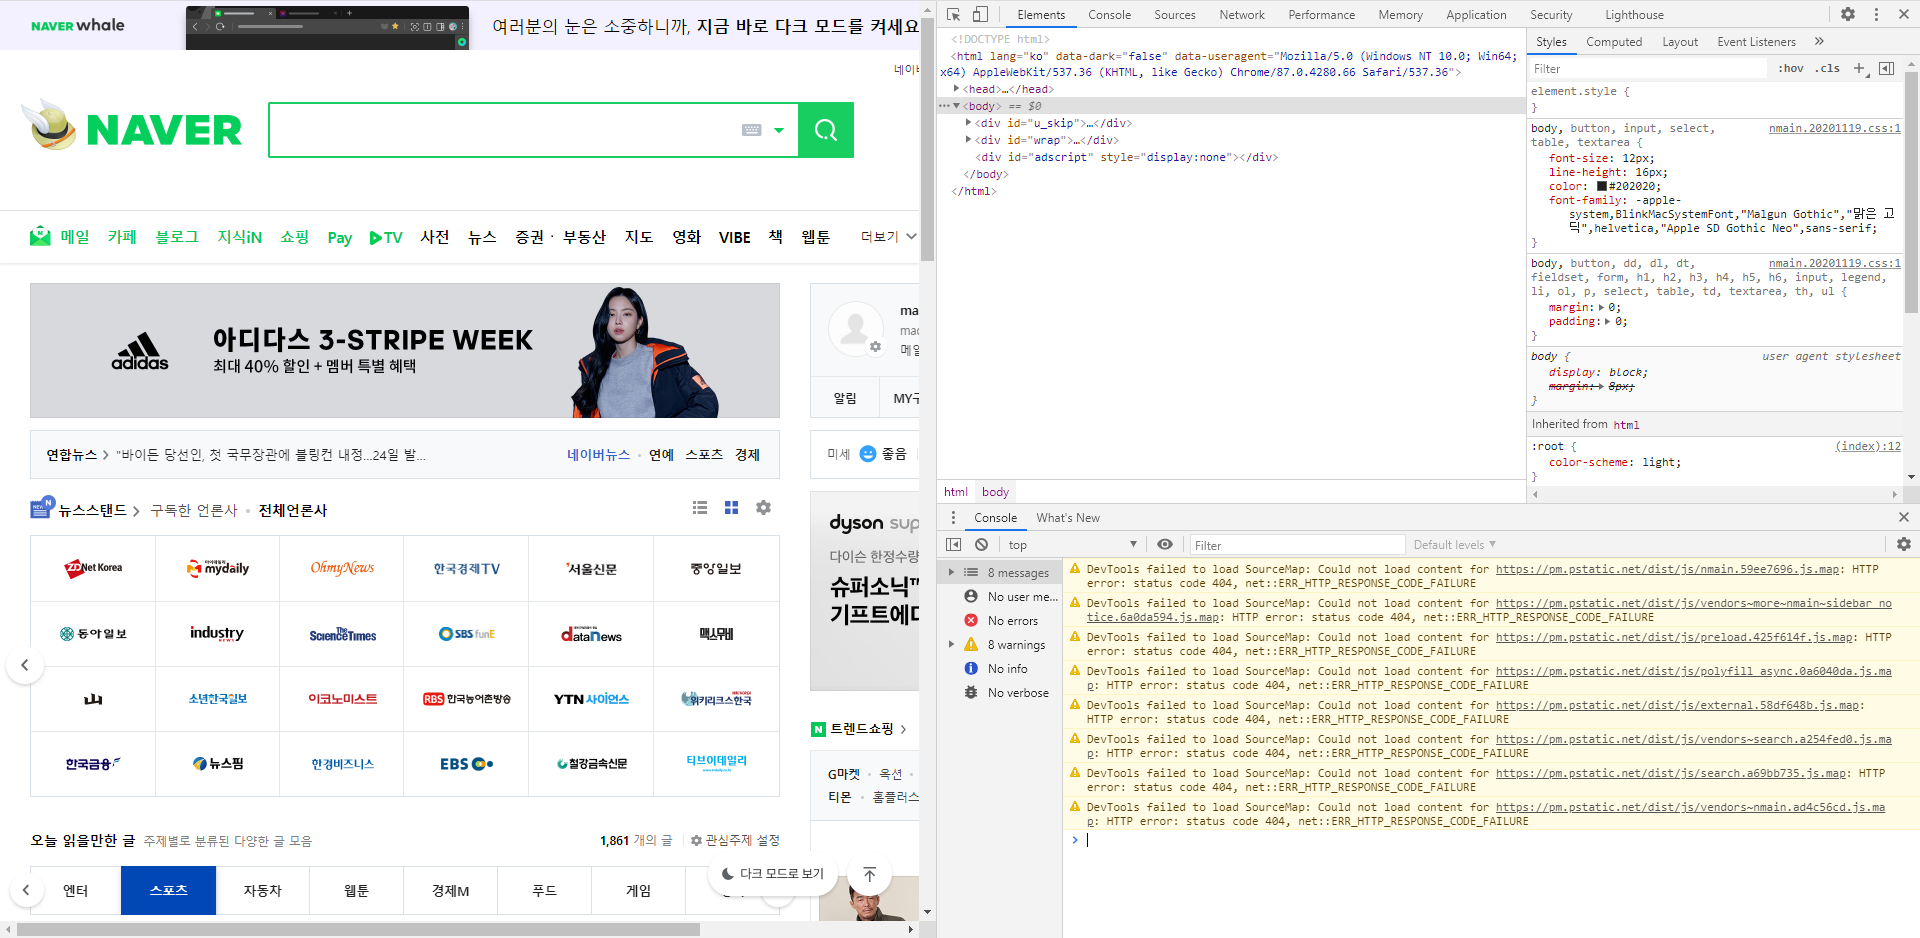Toggle the computed styles sidebar icon
The height and width of the screenshot is (938, 1920).
1887,68
